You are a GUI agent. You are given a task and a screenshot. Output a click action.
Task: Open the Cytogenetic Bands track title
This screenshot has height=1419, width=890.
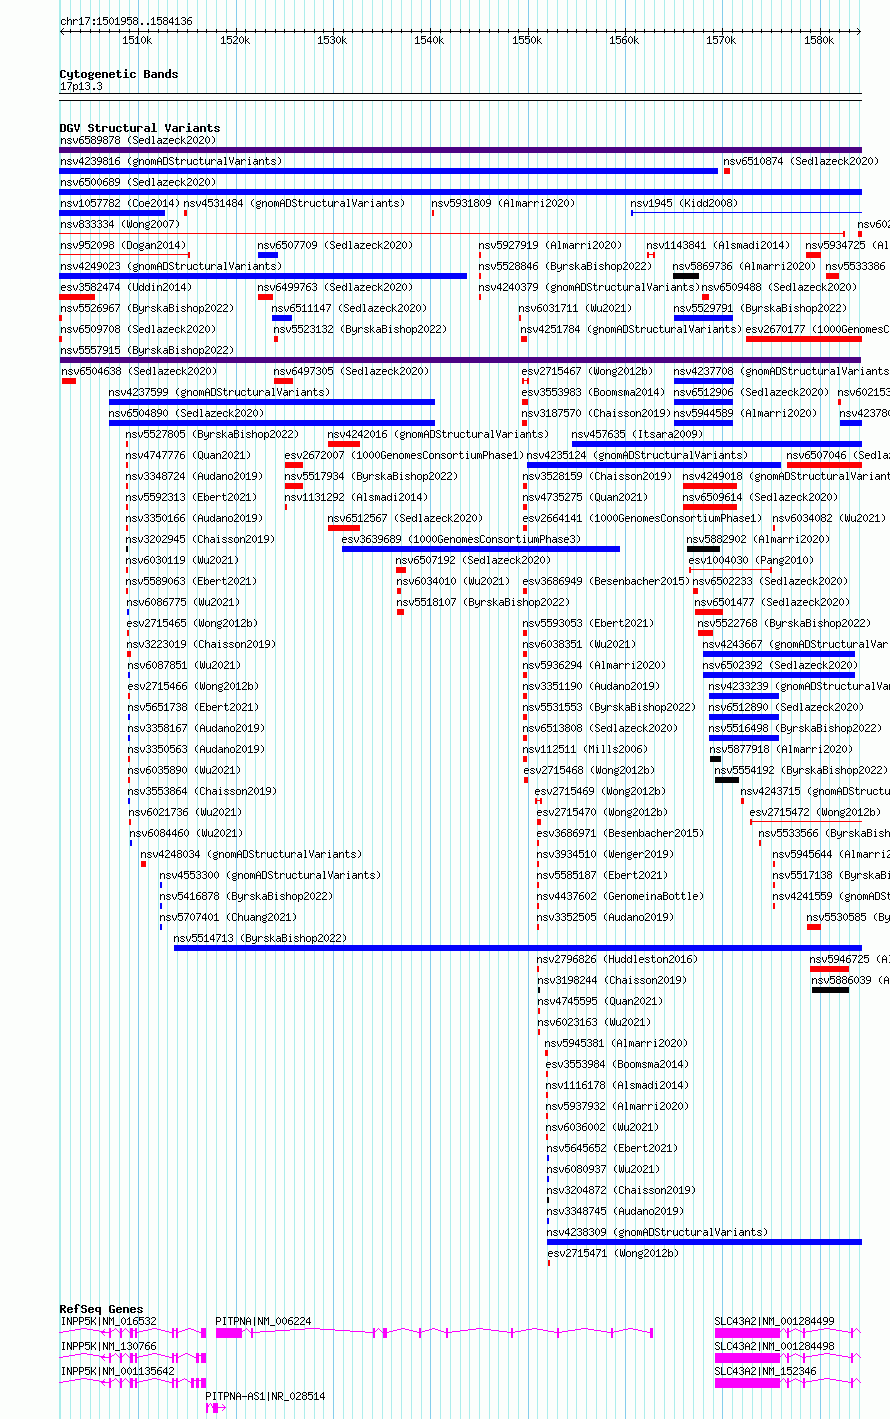coord(119,74)
